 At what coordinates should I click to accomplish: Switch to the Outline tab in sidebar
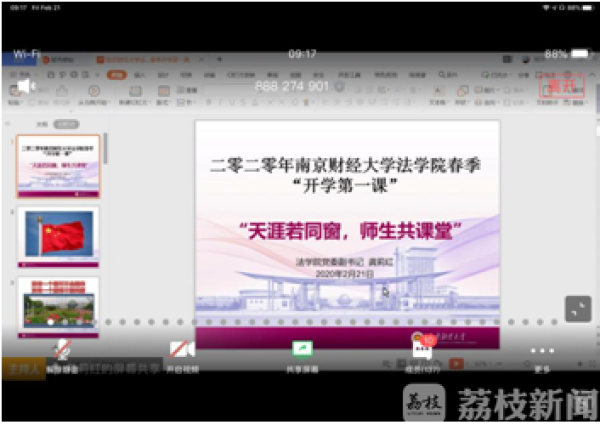tap(42, 124)
